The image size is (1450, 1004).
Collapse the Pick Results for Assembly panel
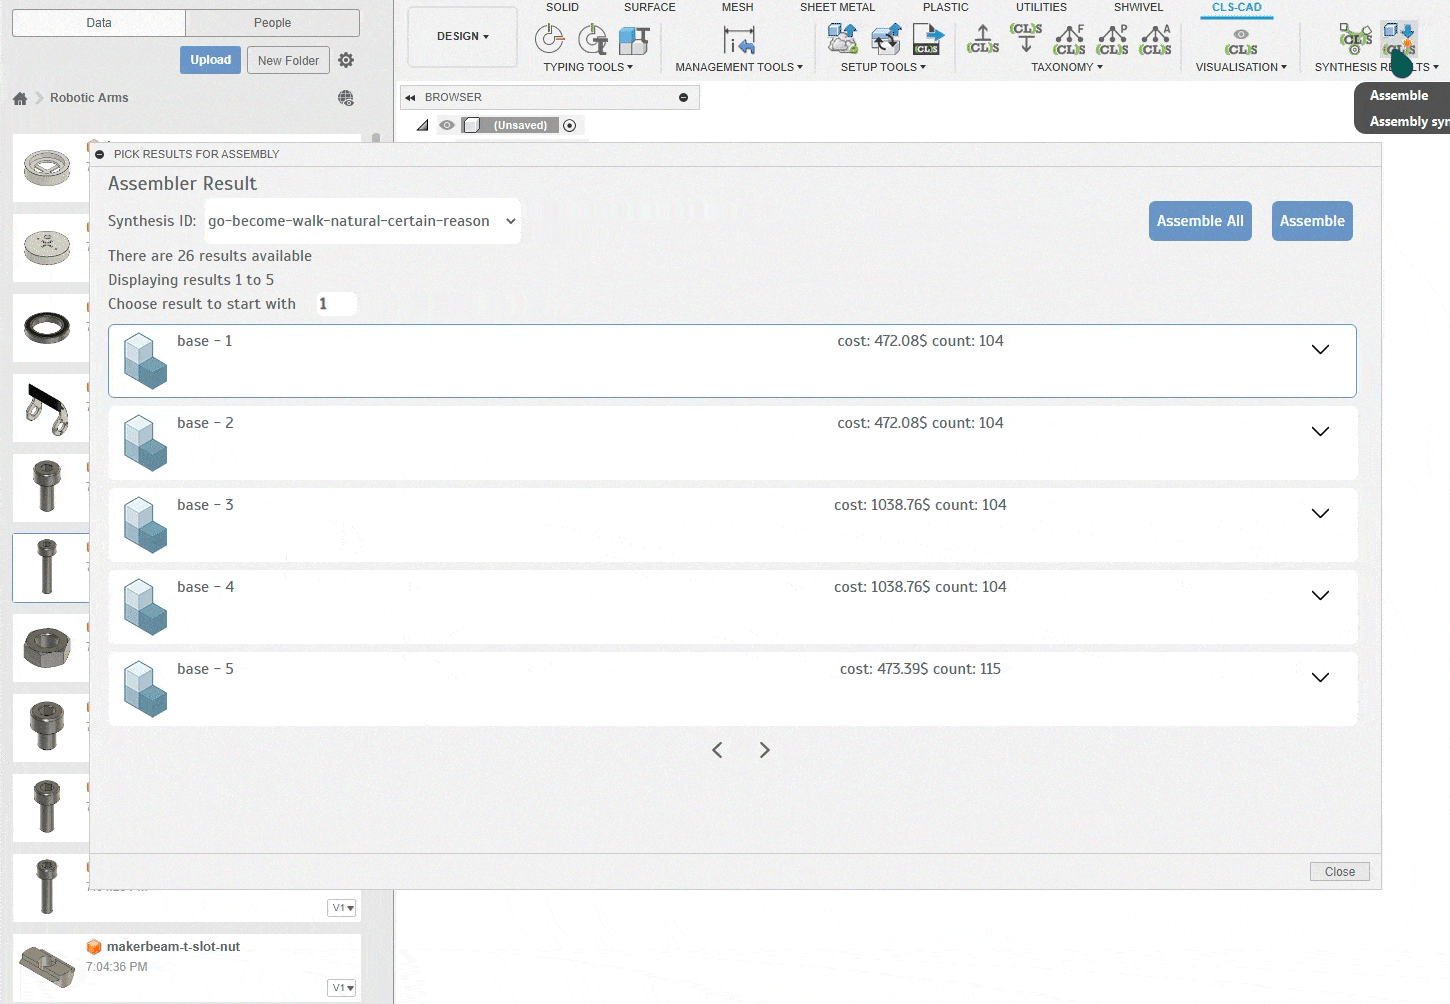click(100, 154)
